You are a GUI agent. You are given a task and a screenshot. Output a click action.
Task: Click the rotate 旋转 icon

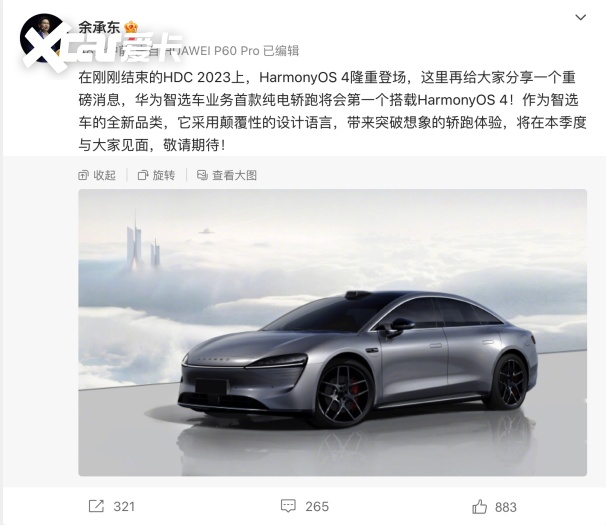point(143,175)
